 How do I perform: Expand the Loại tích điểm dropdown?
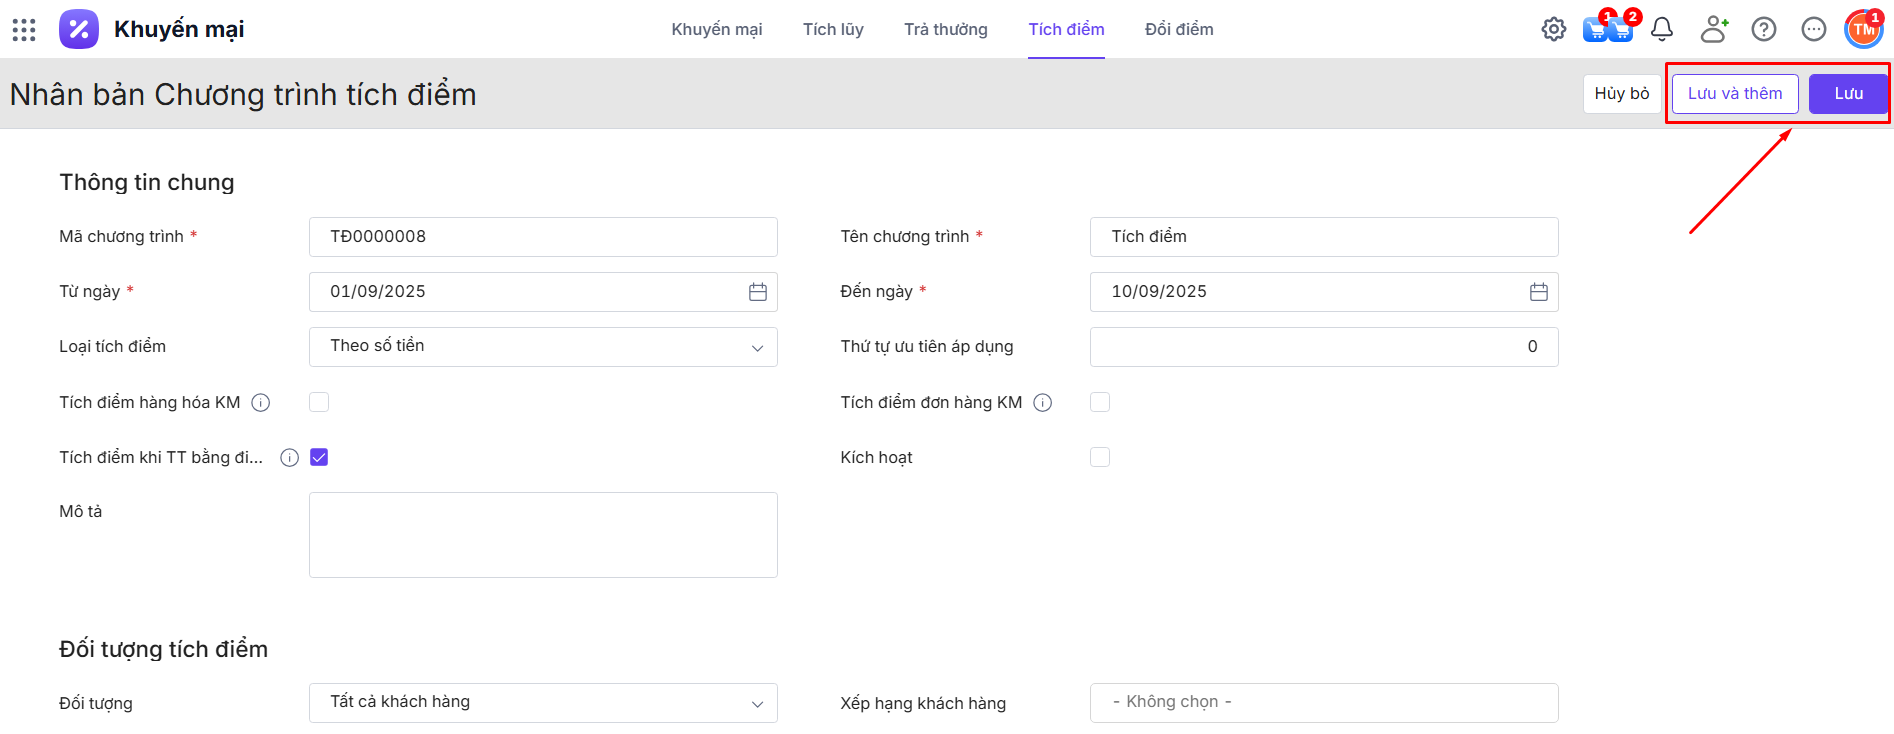click(x=543, y=347)
